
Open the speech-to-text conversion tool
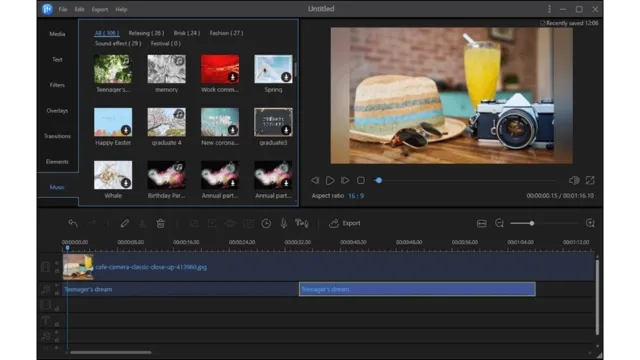[x=302, y=223]
